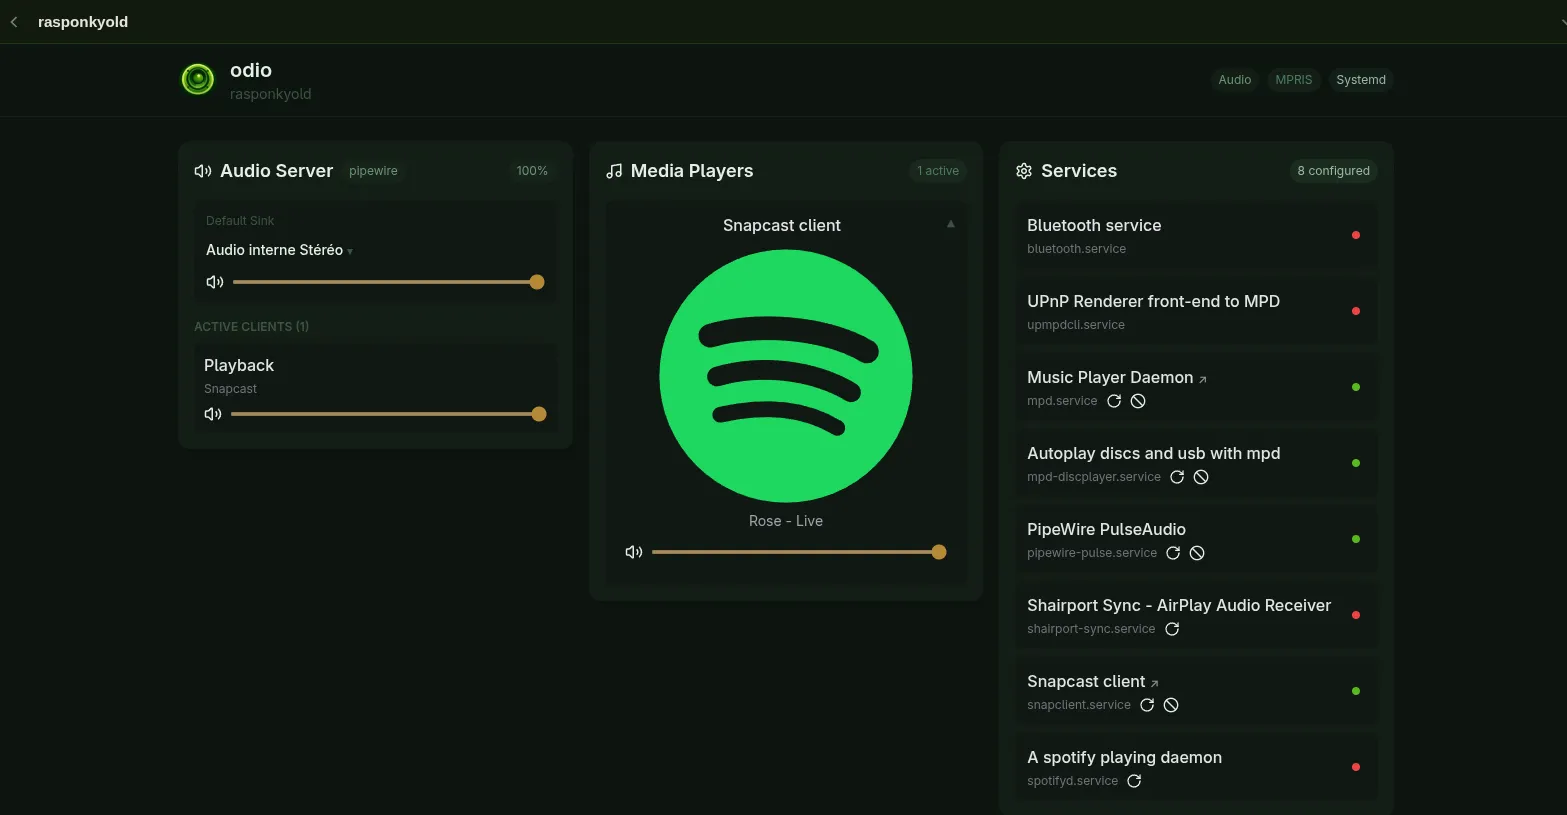Viewport: 1567px width, 815px height.
Task: Click the odio heading text
Action: point(251,70)
